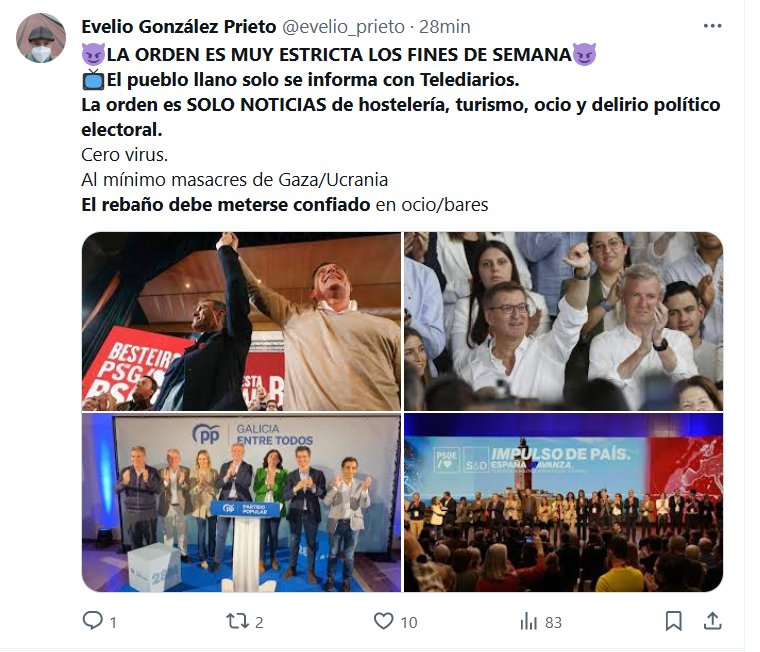Open the PP Galicia Entre Todos photo

coord(241,503)
